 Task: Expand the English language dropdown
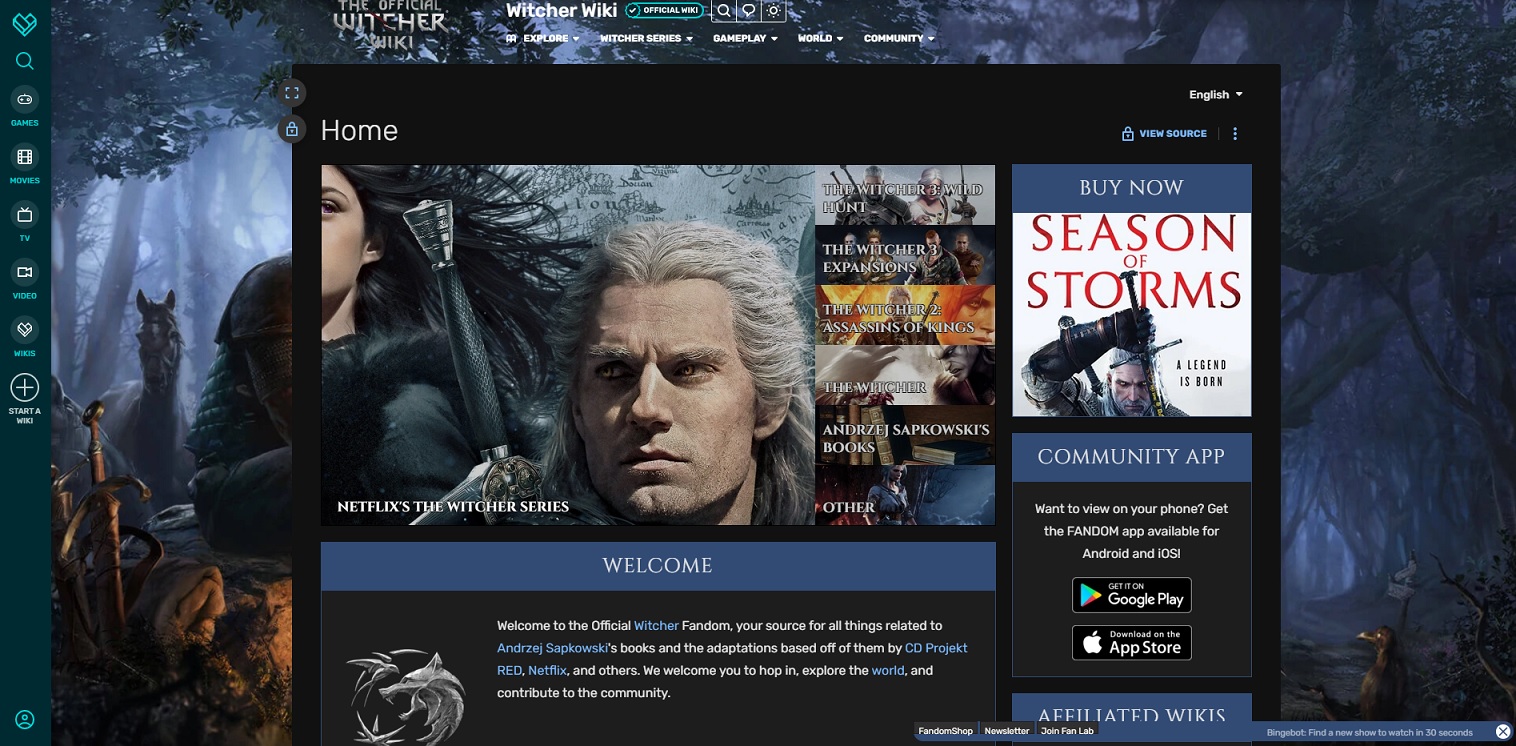pyautogui.click(x=1214, y=94)
